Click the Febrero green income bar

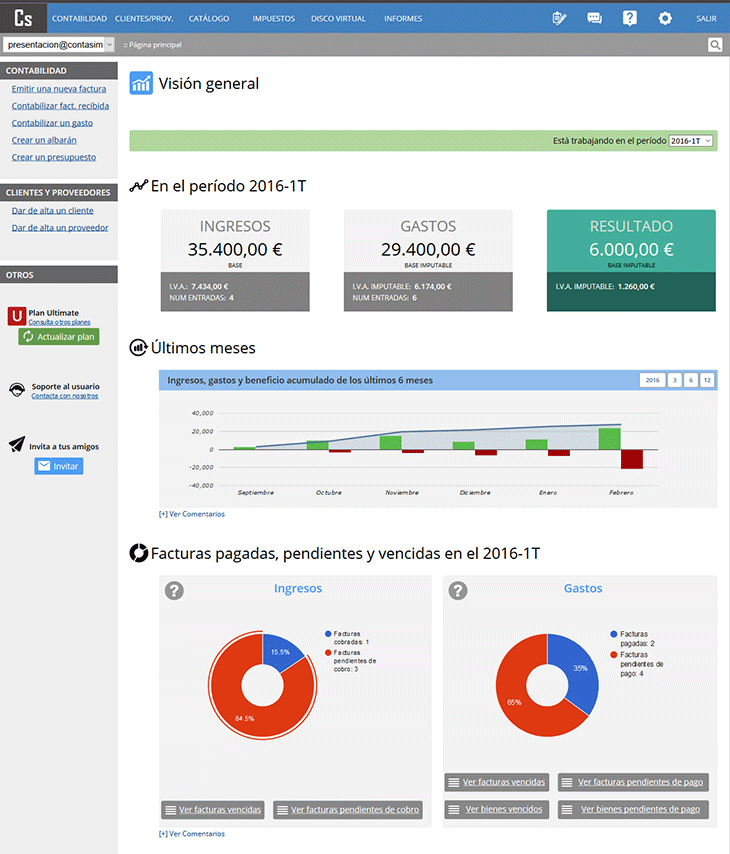610,439
